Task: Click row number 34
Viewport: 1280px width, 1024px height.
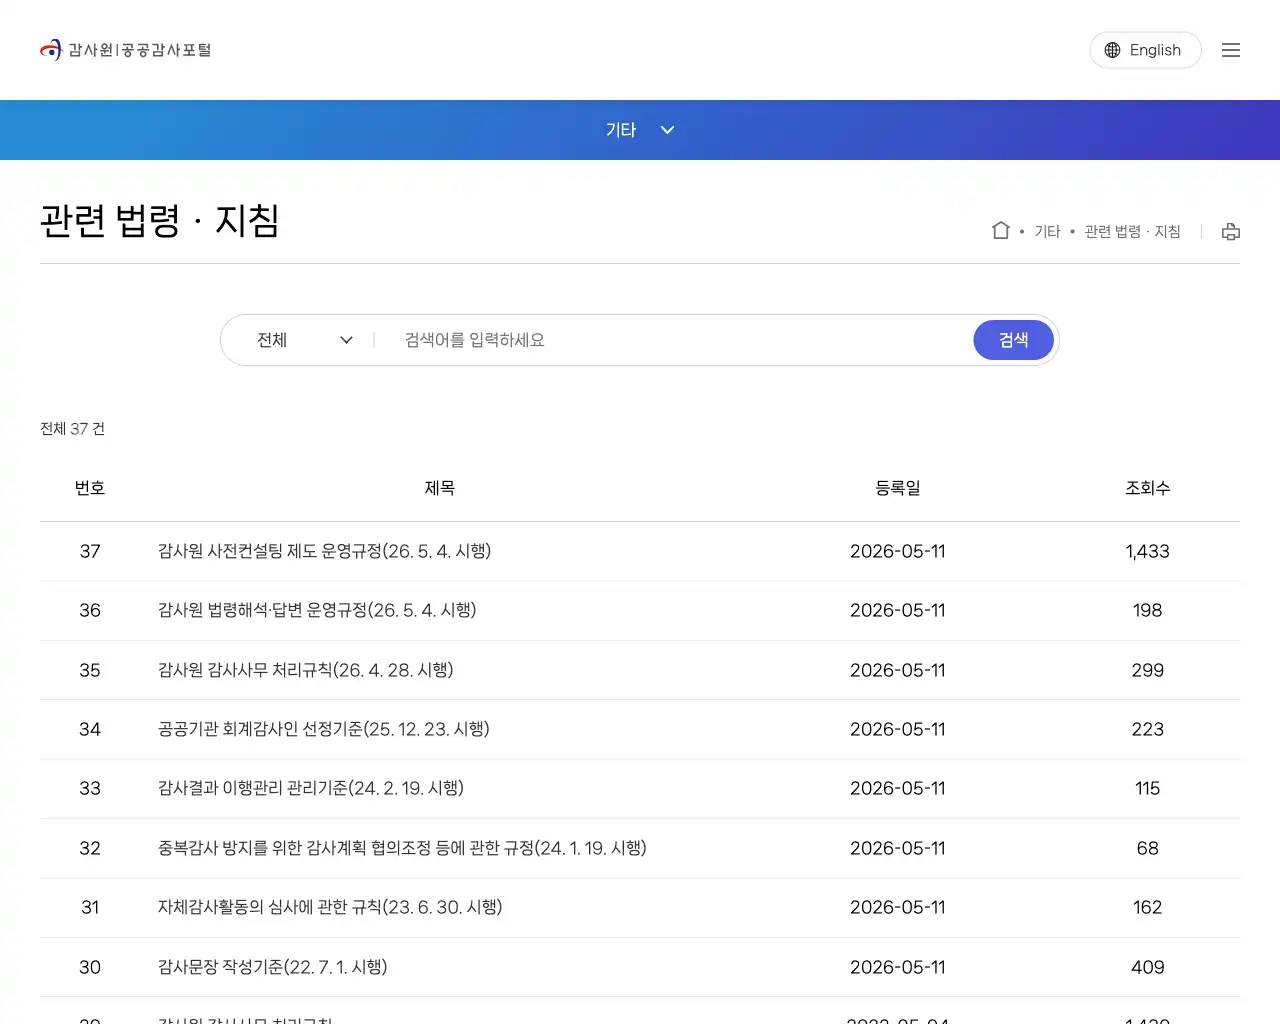Action: point(90,729)
